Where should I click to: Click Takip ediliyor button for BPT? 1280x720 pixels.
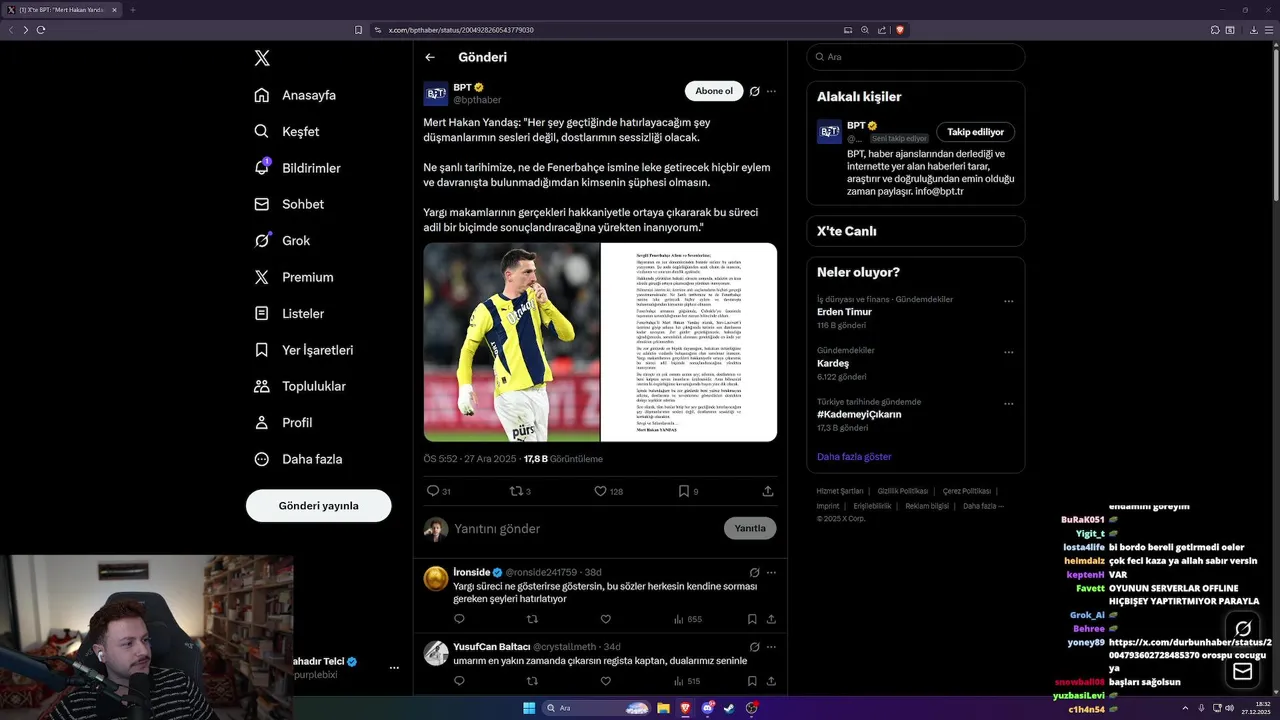click(975, 132)
